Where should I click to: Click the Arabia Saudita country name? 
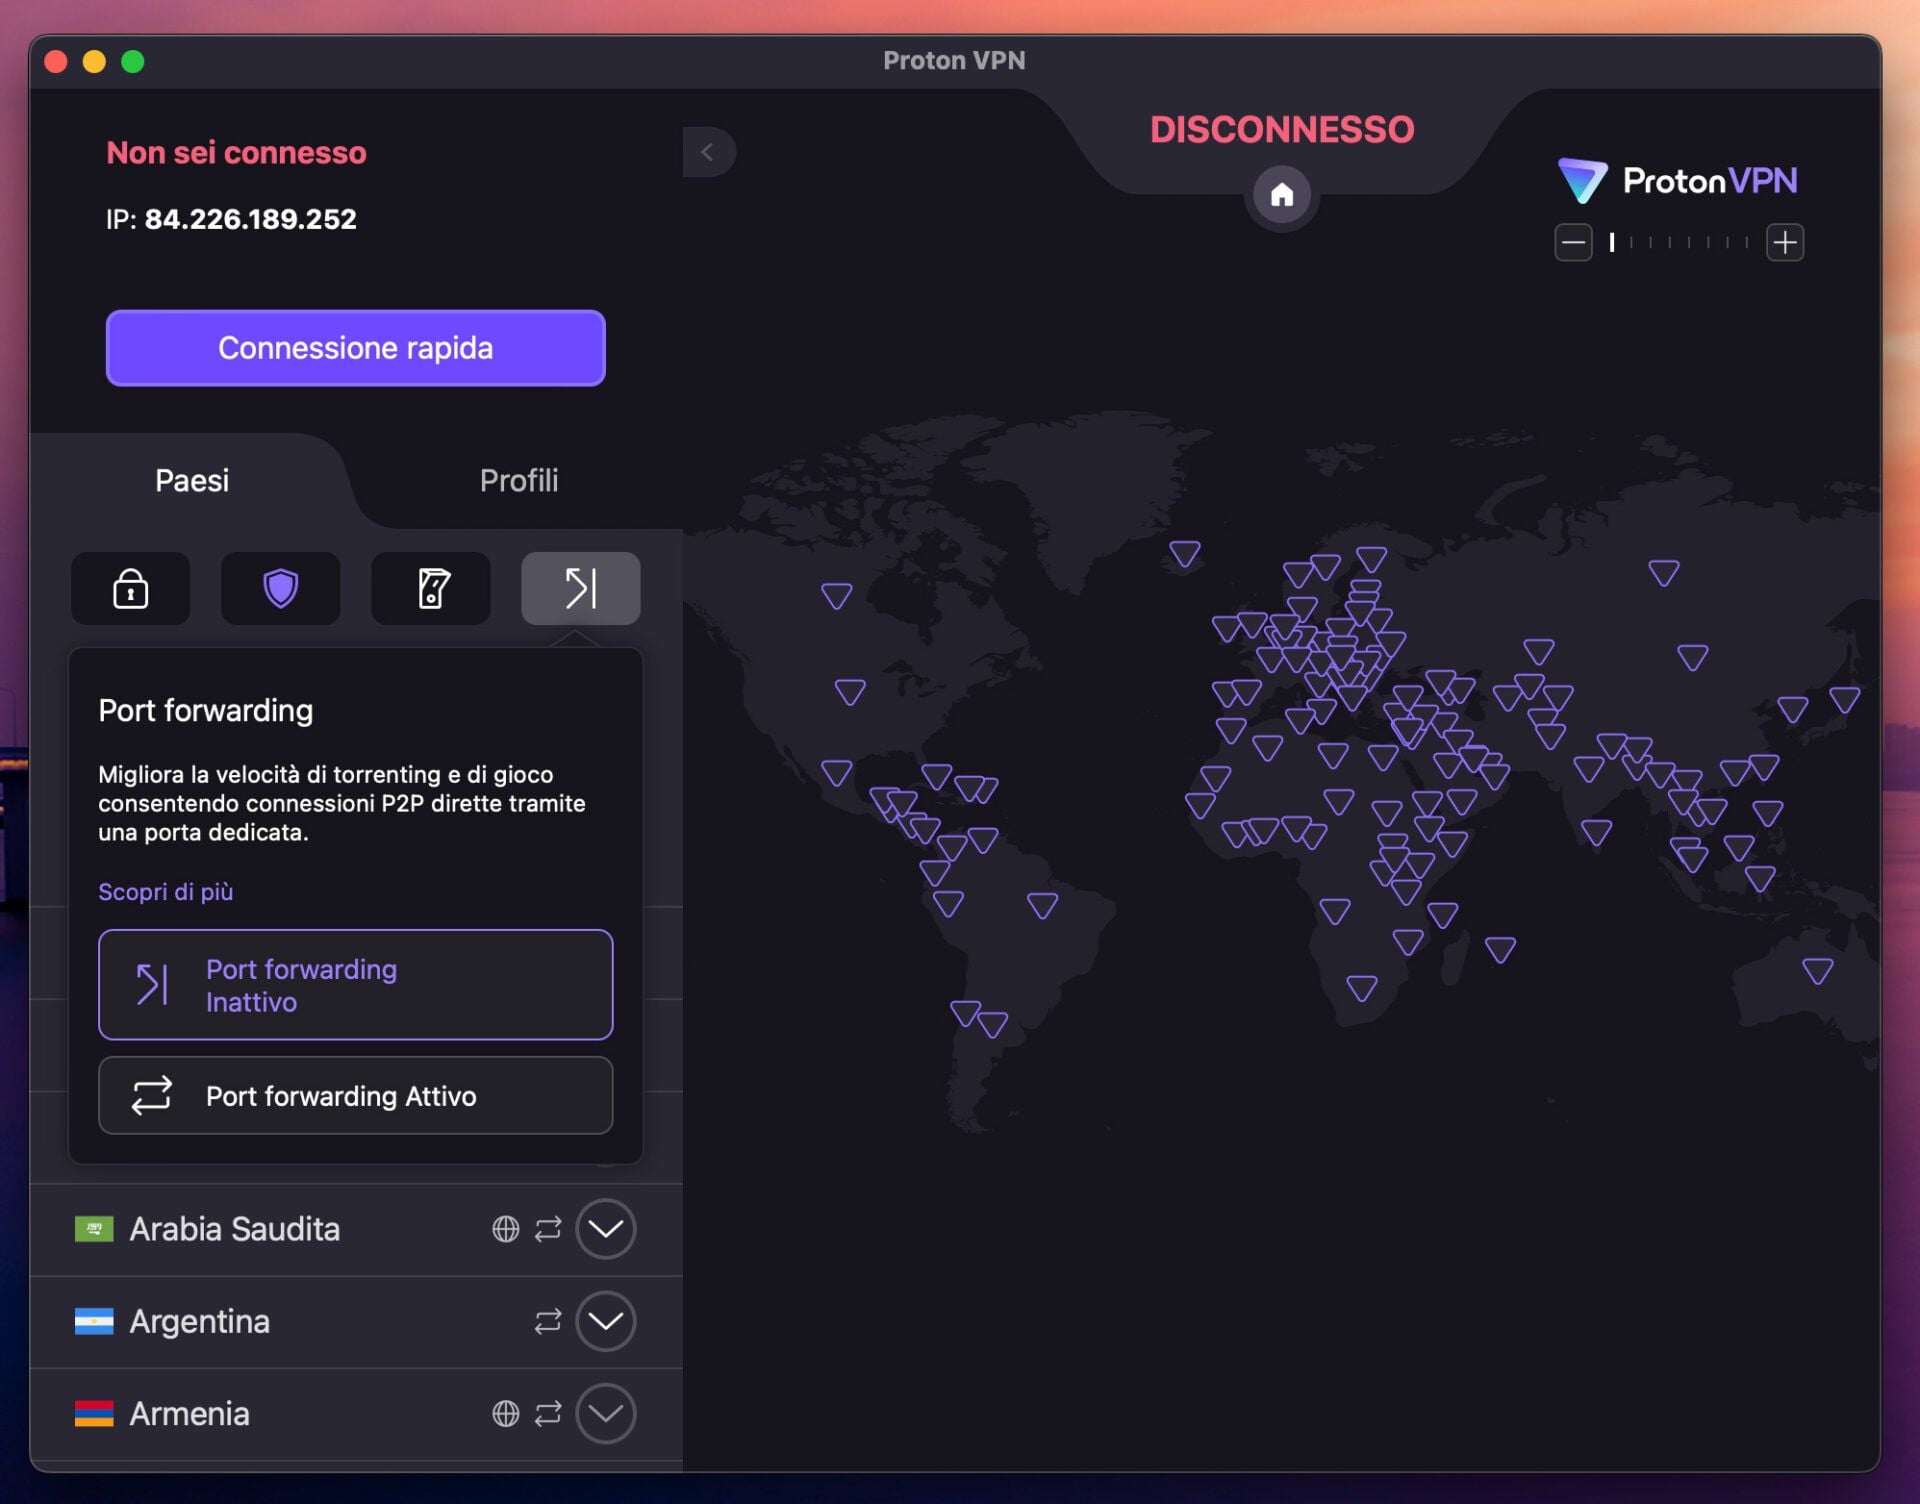click(235, 1229)
